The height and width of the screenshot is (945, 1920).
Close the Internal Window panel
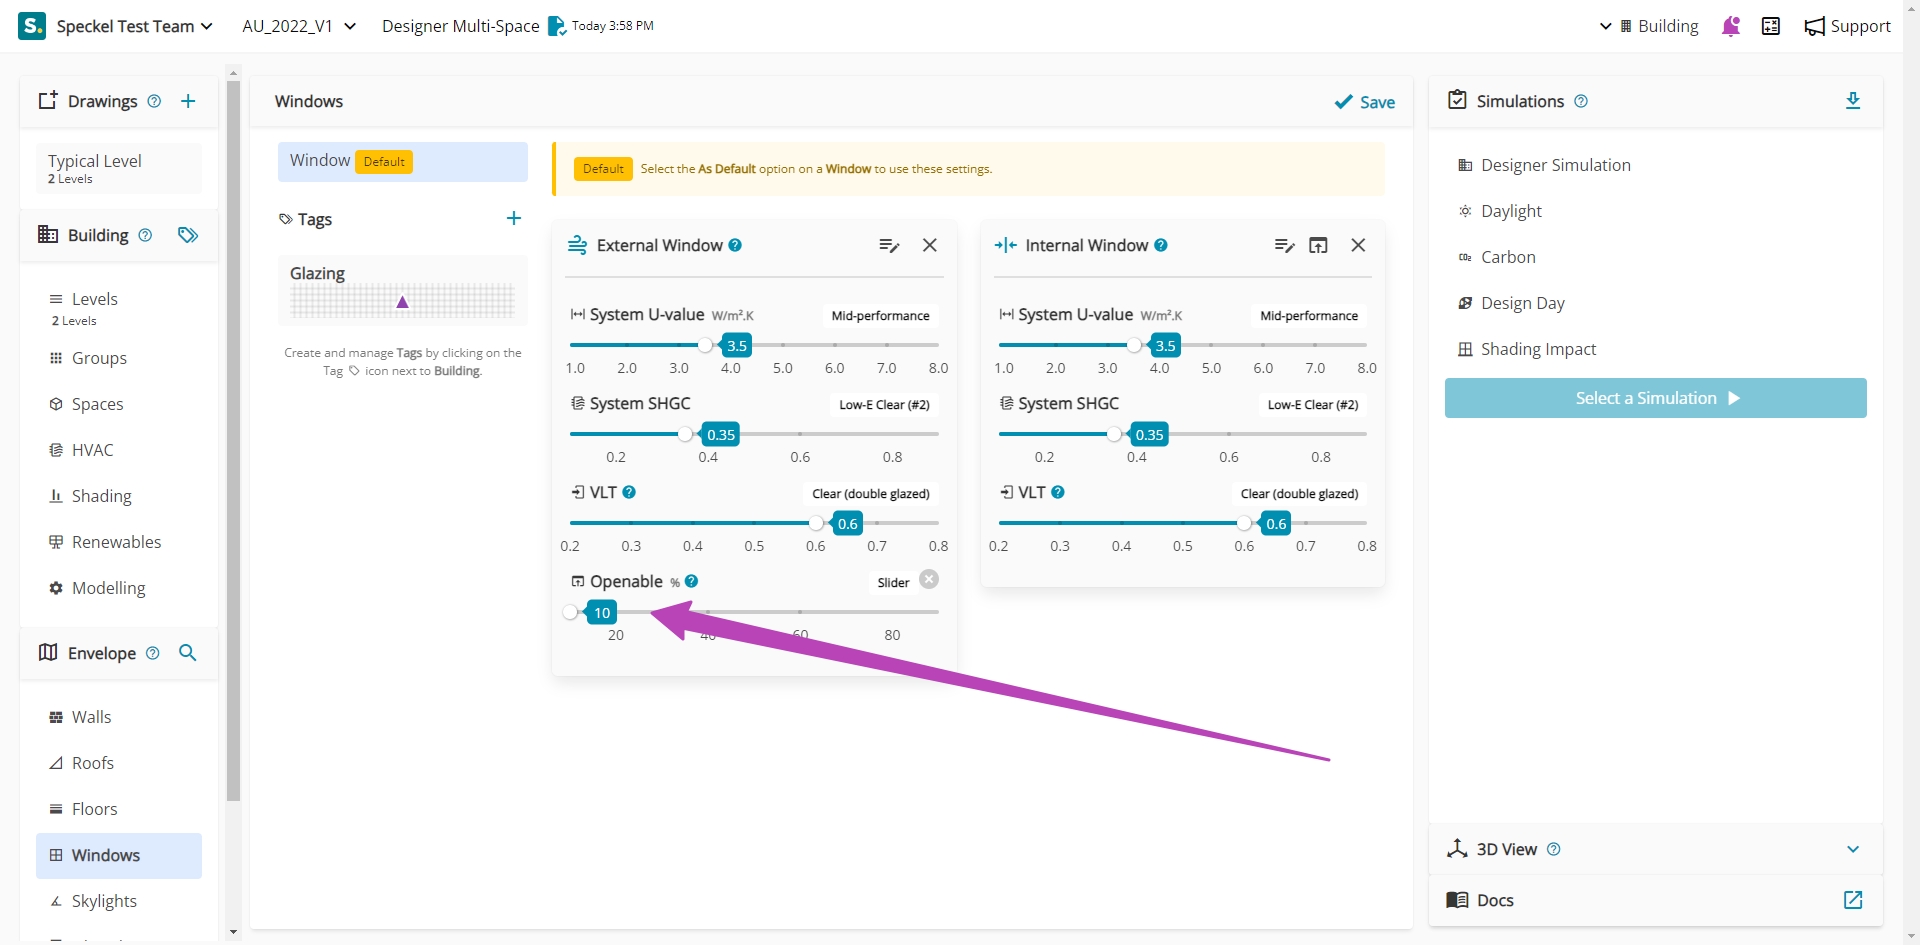1358,245
